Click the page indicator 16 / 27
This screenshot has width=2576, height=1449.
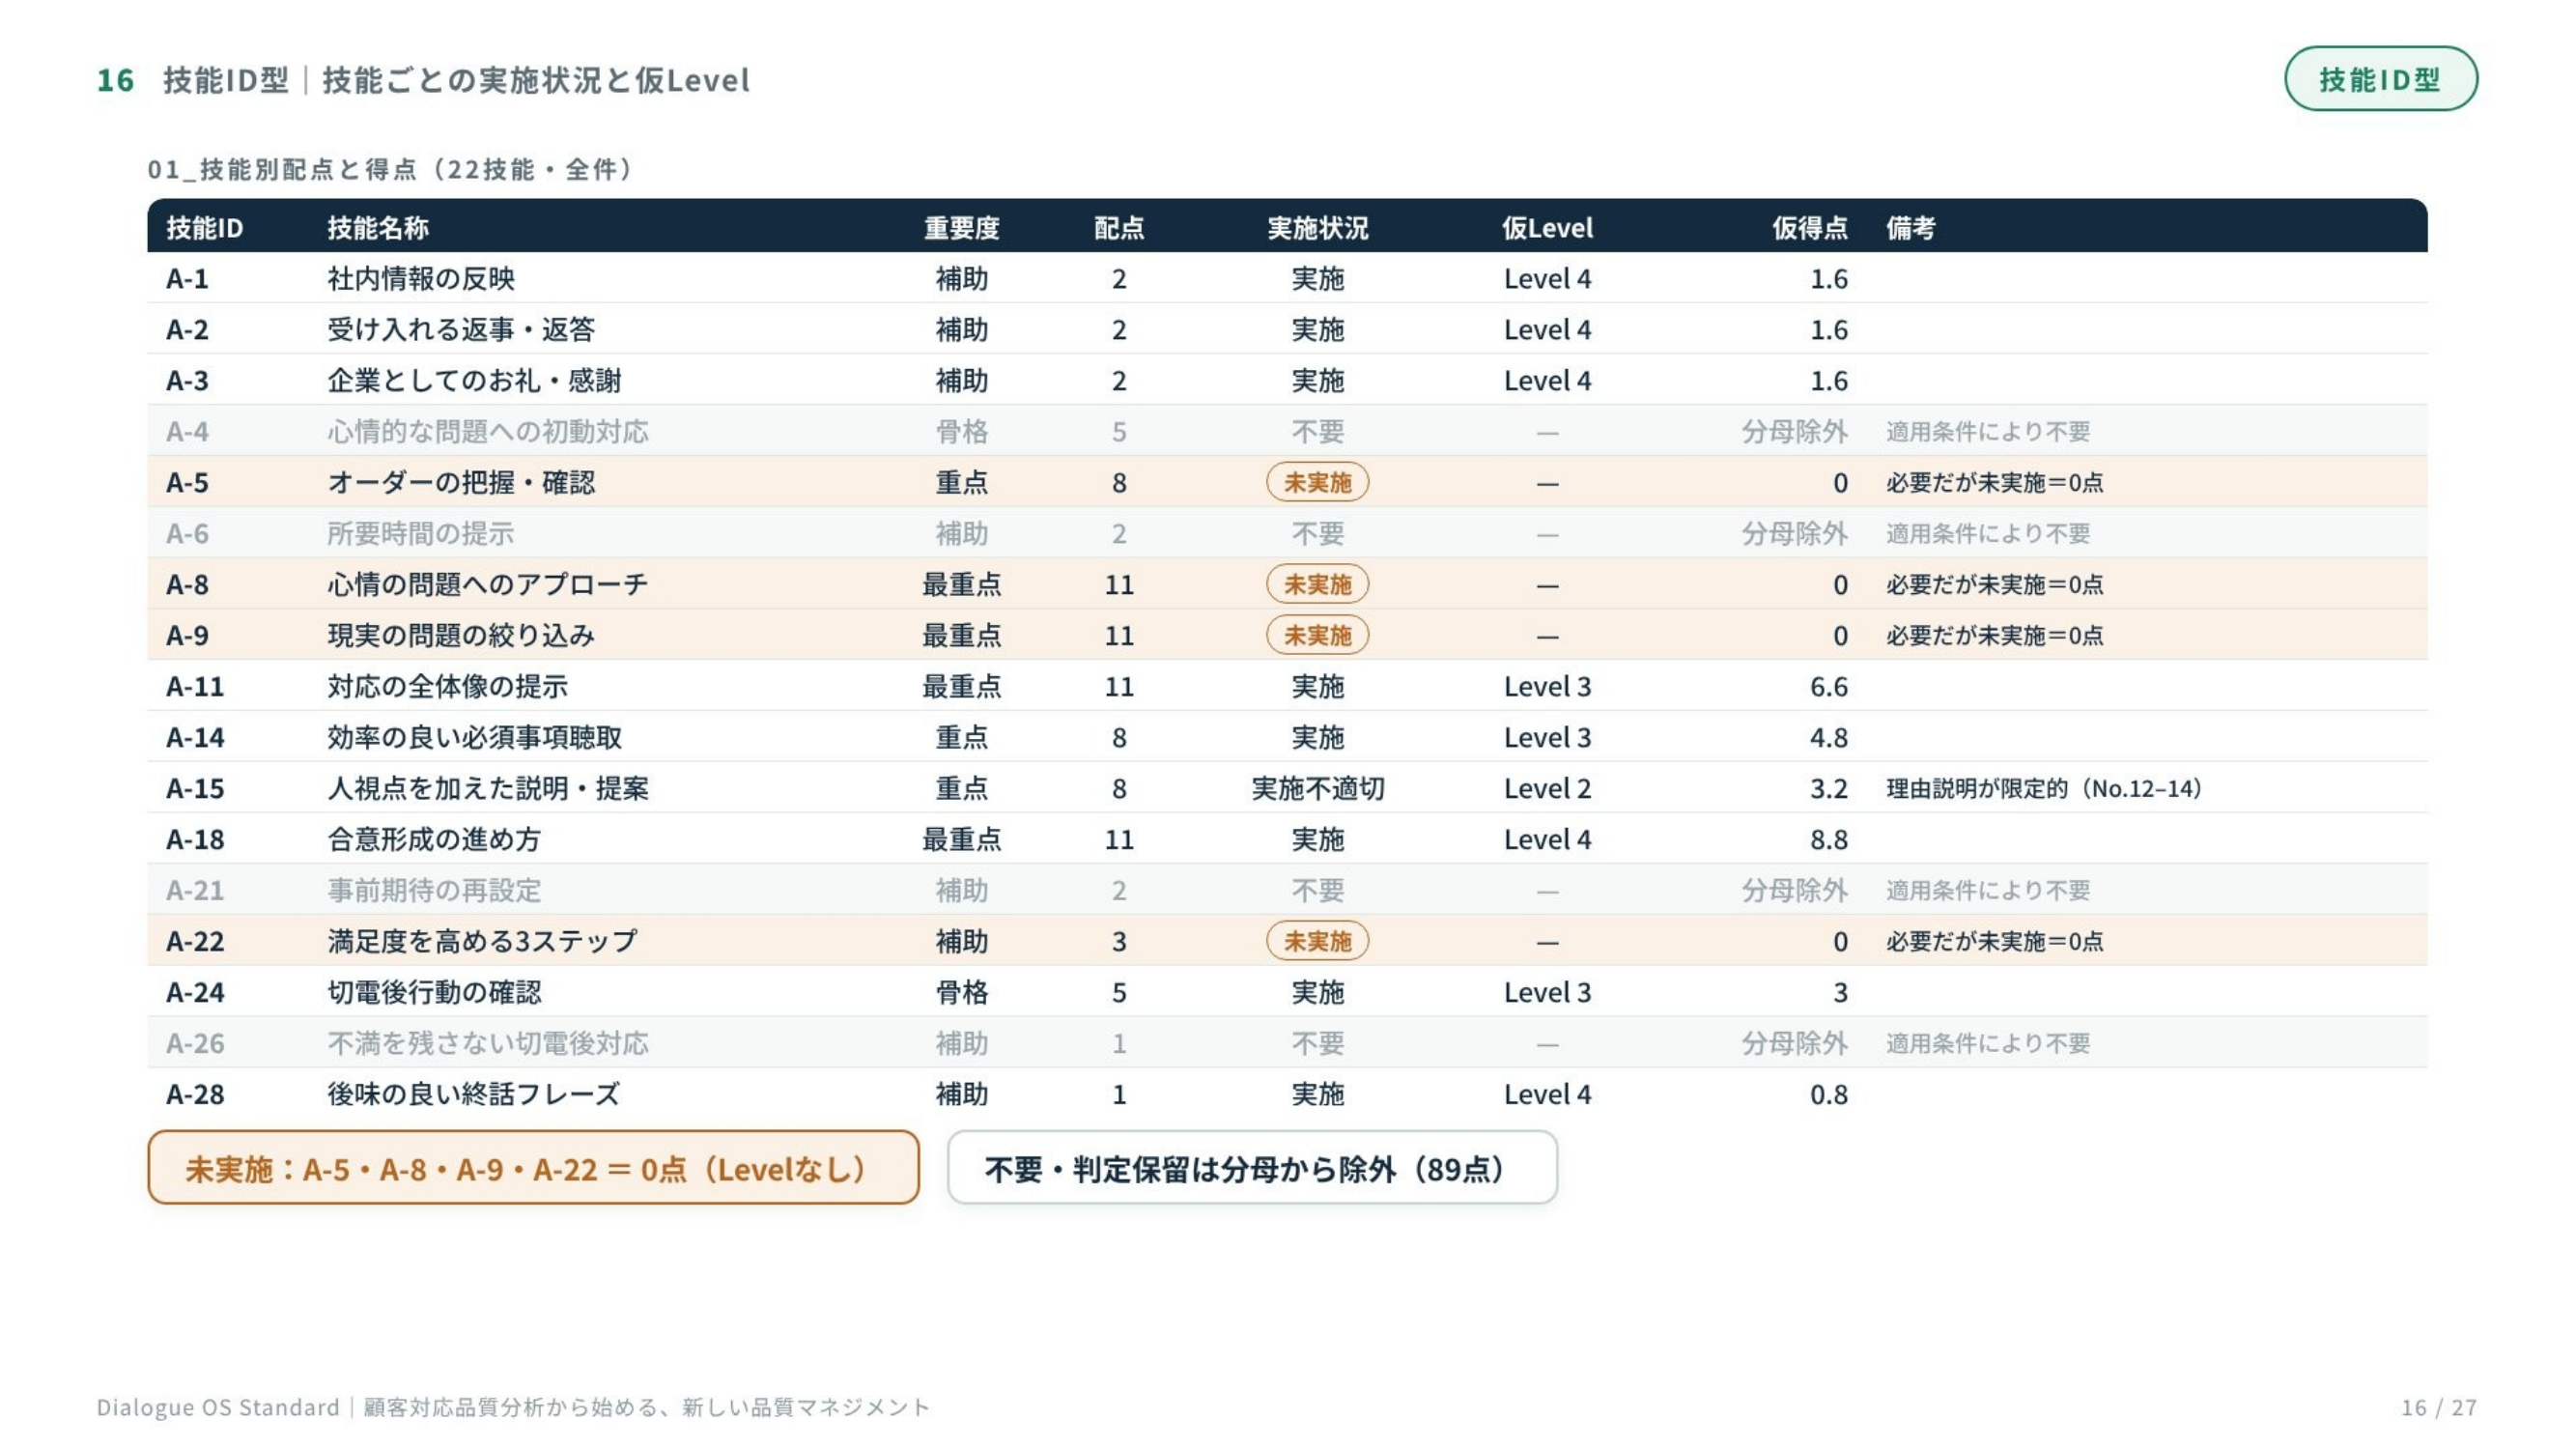point(2439,1407)
